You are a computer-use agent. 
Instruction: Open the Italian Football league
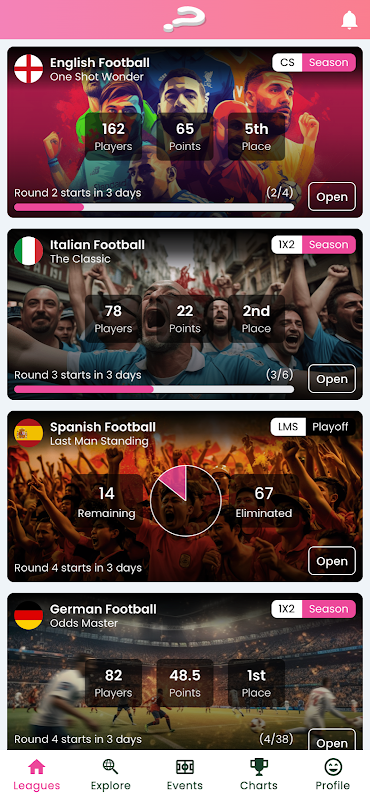pos(332,379)
